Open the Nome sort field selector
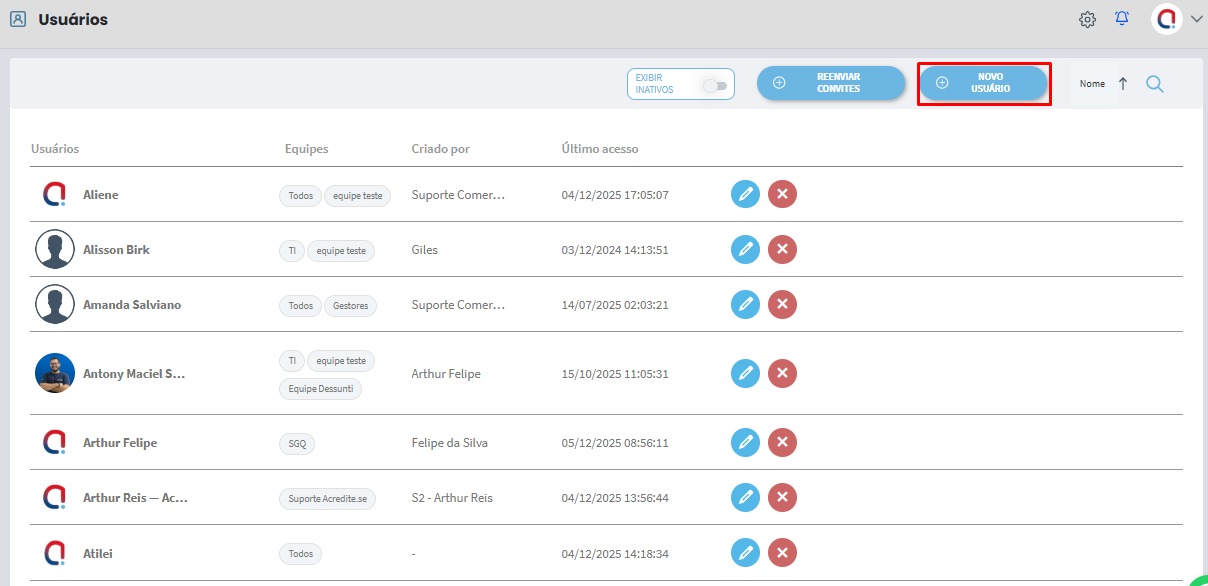This screenshot has height=586, width=1208. pyautogui.click(x=1092, y=84)
